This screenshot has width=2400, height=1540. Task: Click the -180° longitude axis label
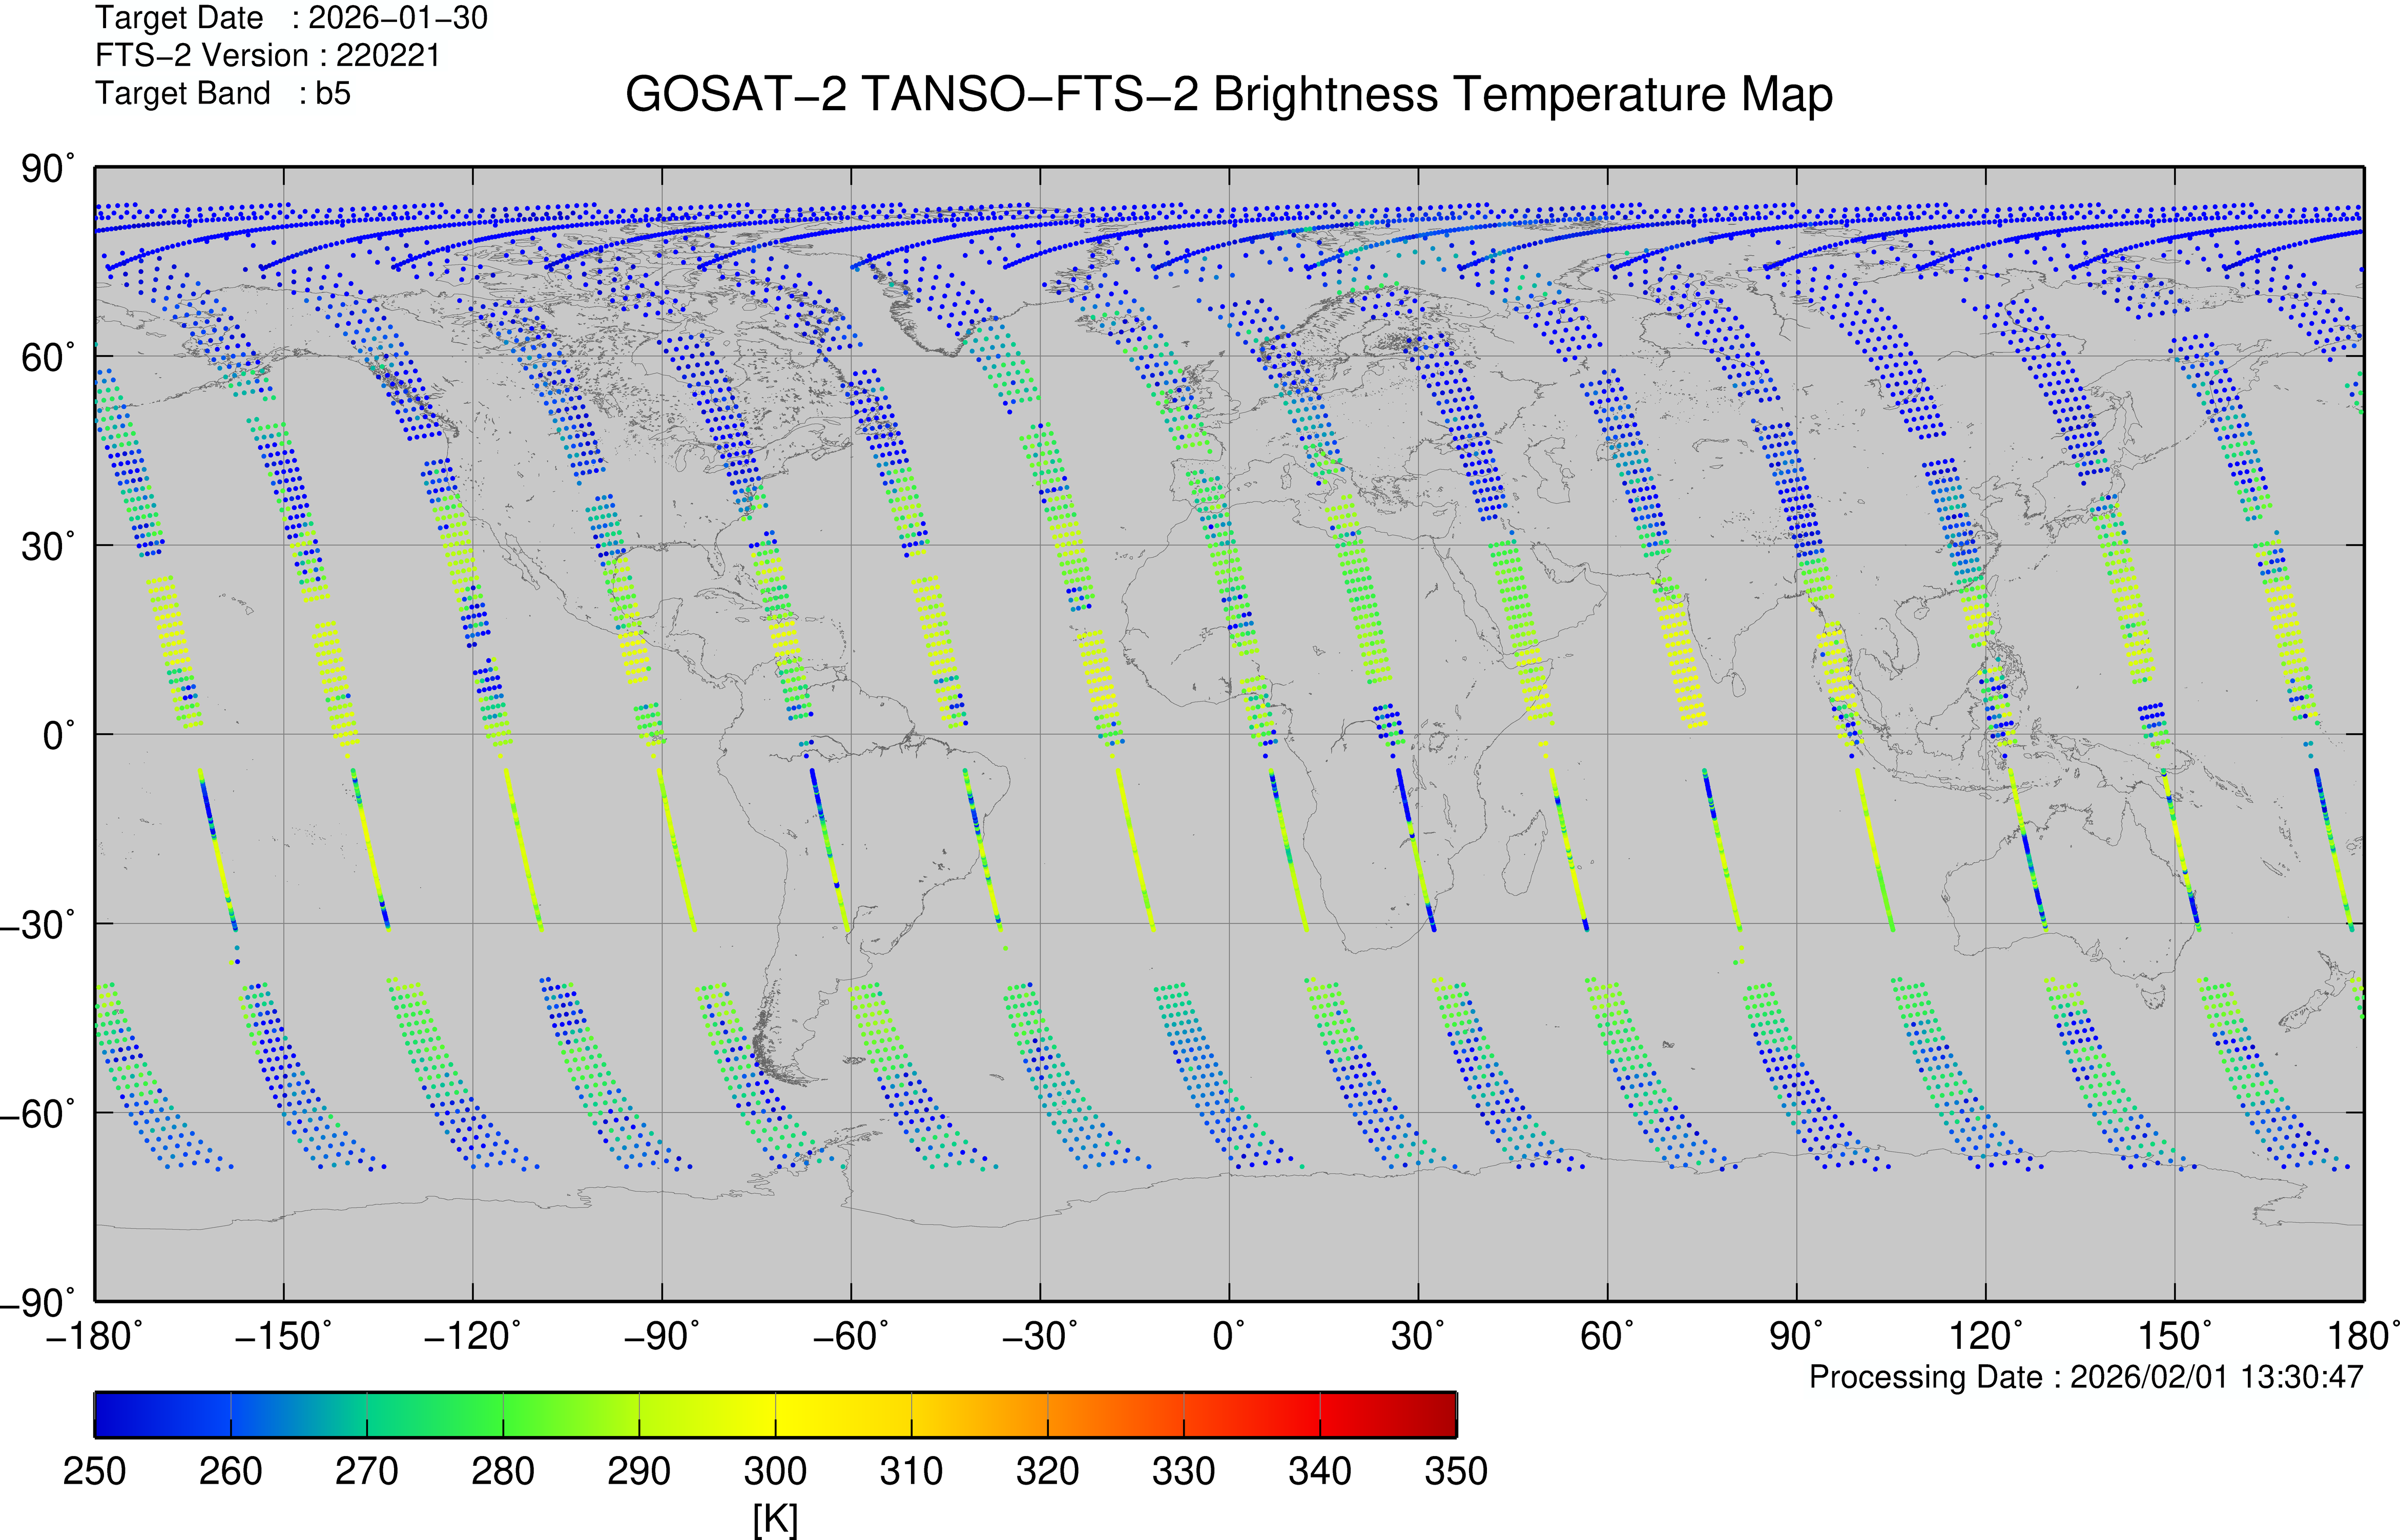point(94,1336)
